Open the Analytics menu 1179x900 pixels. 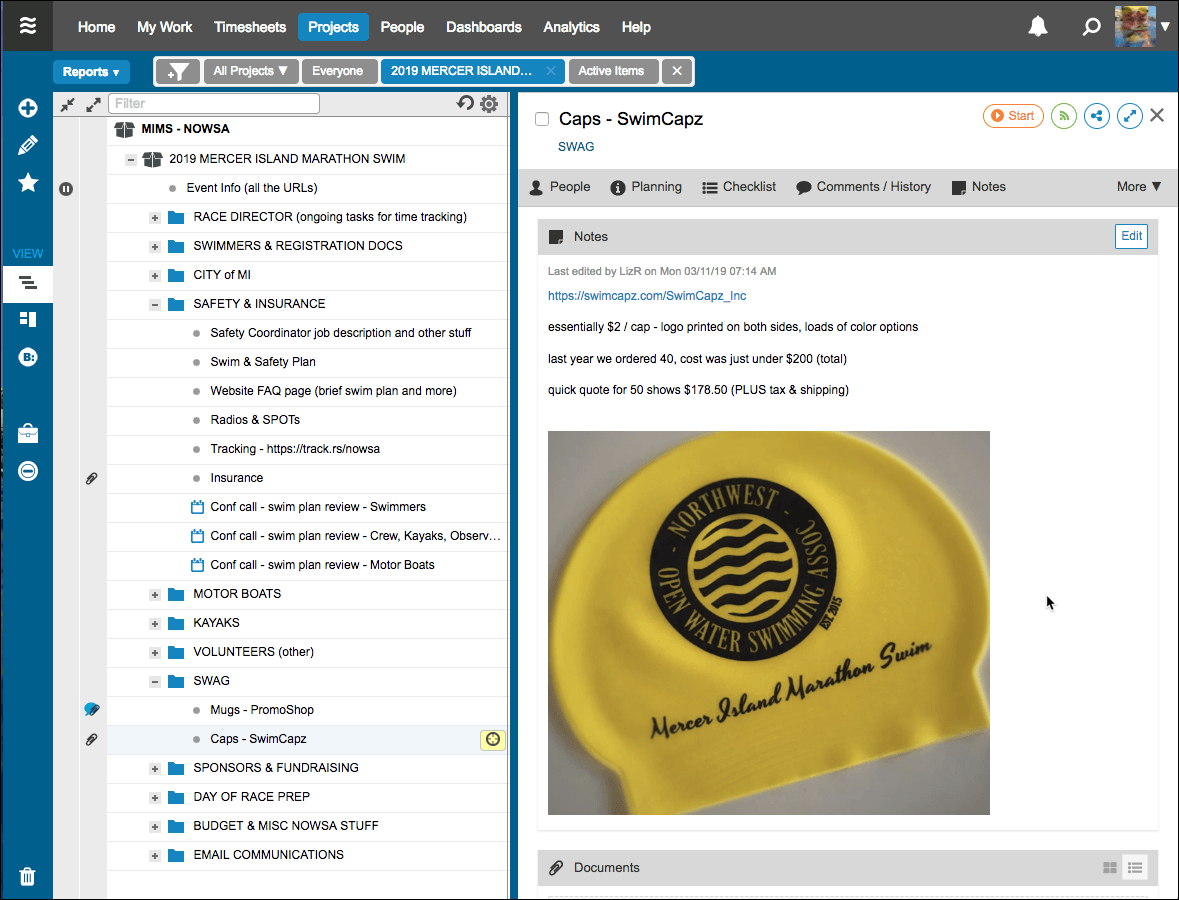point(571,27)
